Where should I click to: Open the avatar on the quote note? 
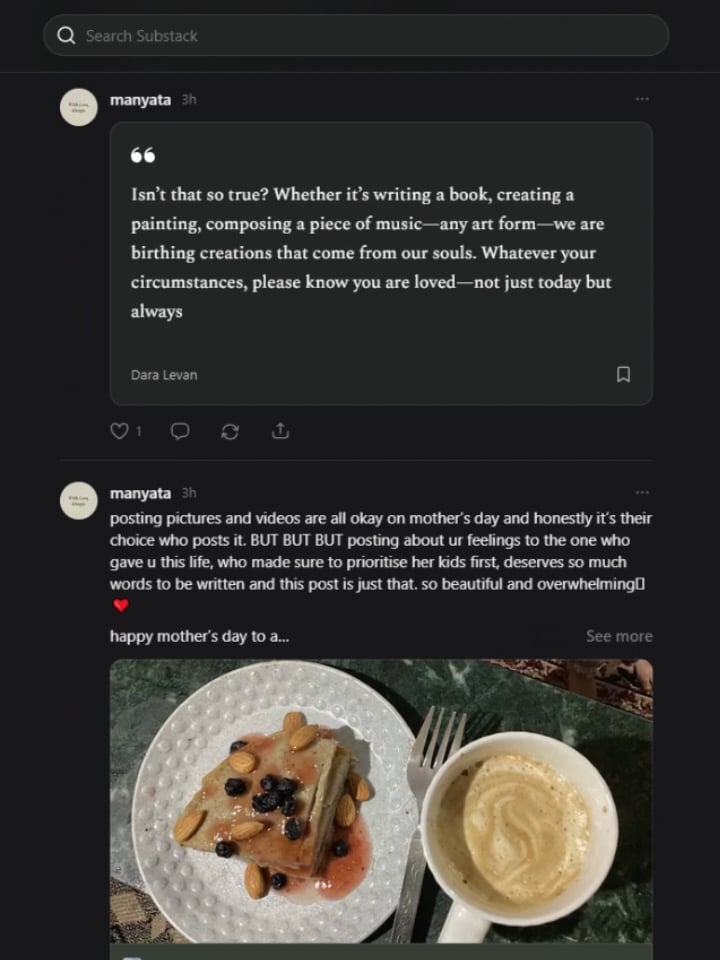79,107
